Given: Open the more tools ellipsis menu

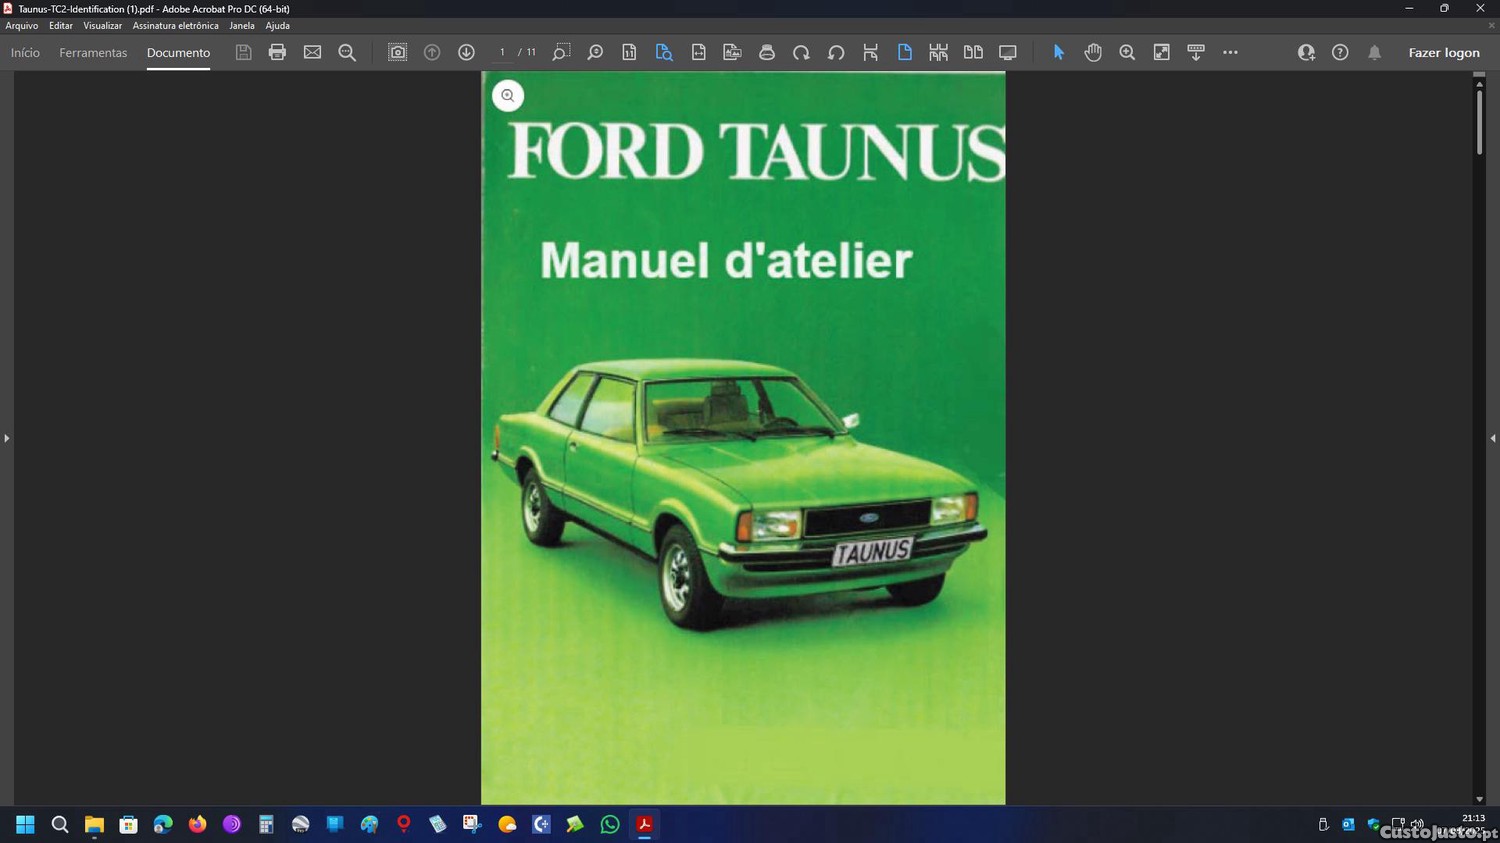Looking at the screenshot, I should click(1230, 52).
